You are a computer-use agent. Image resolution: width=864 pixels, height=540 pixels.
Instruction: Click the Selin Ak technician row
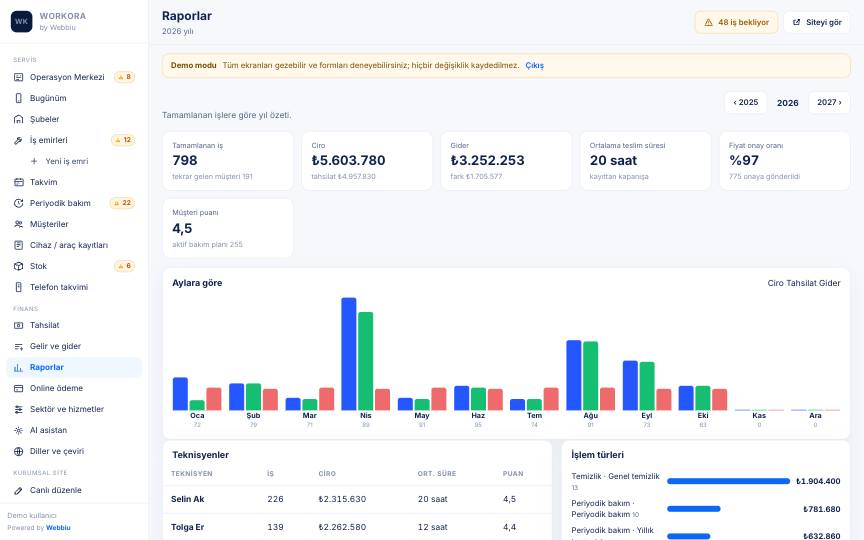[x=357, y=499]
